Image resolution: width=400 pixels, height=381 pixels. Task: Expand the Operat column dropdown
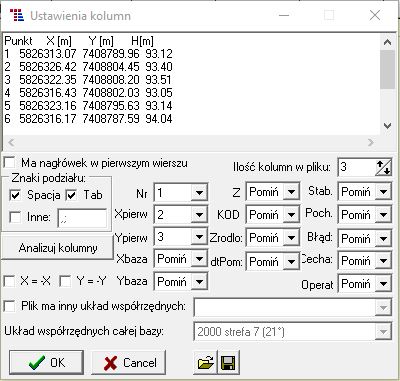pos(383,284)
